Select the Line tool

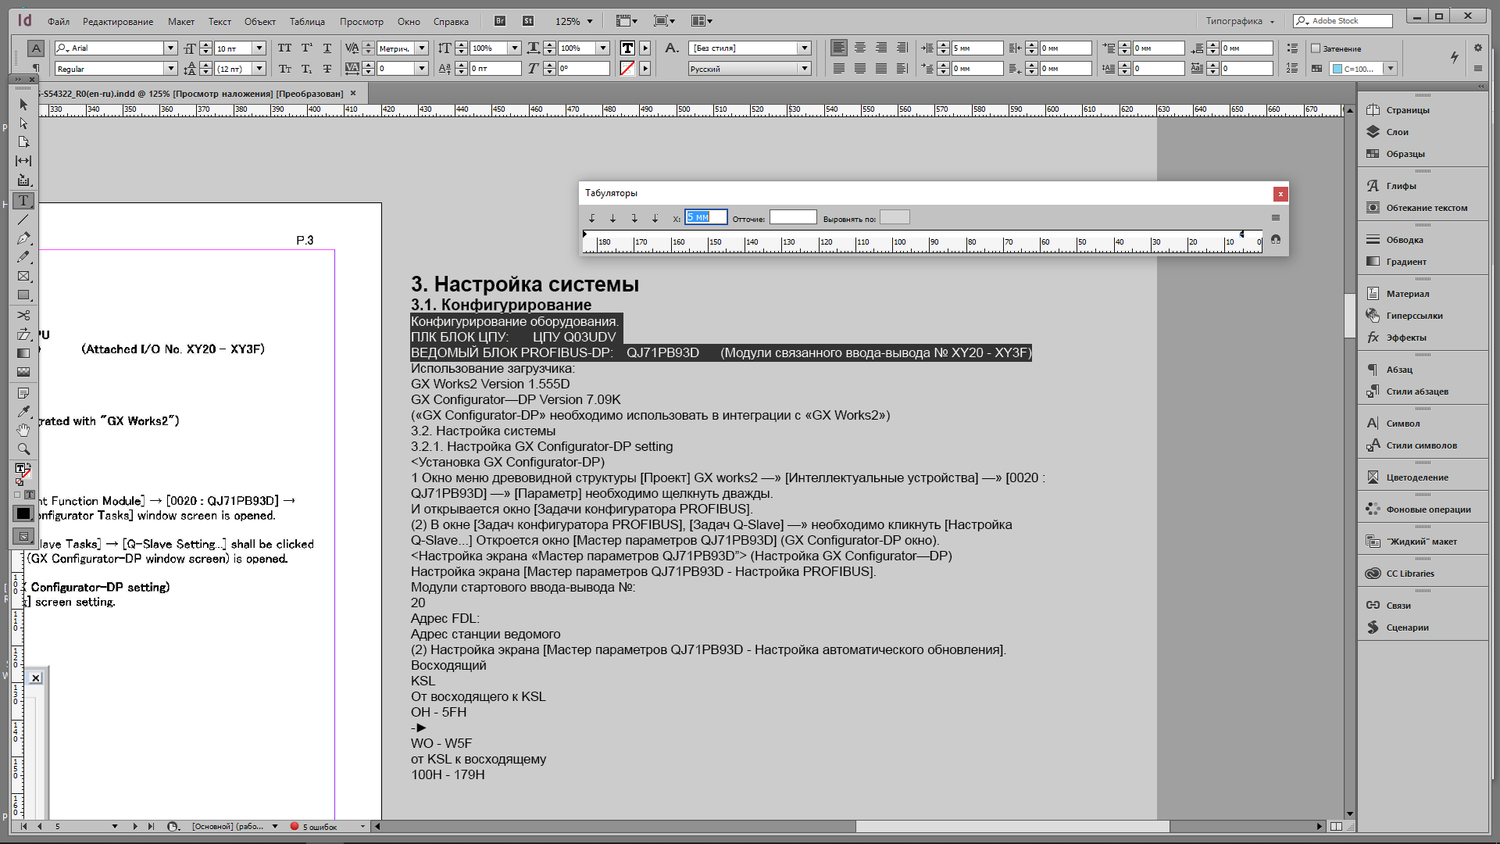pyautogui.click(x=23, y=220)
